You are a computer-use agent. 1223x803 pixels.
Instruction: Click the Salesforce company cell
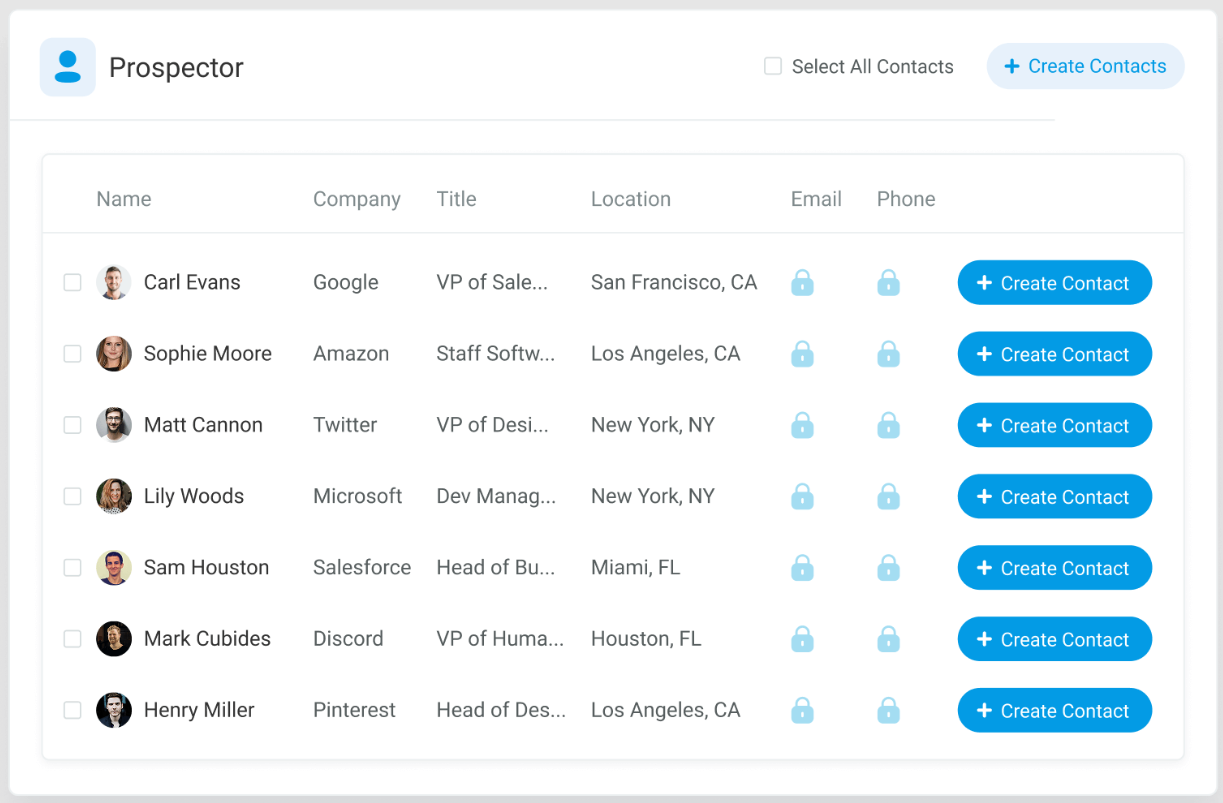[362, 567]
